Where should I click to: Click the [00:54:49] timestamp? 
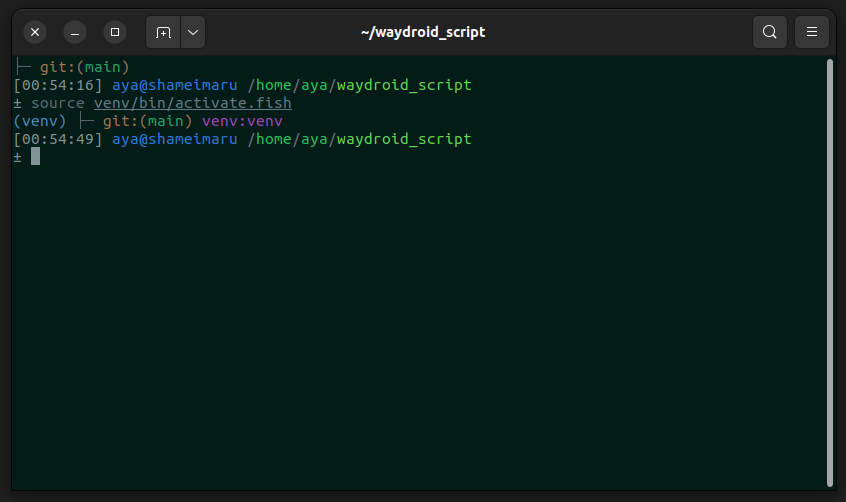[58, 139]
